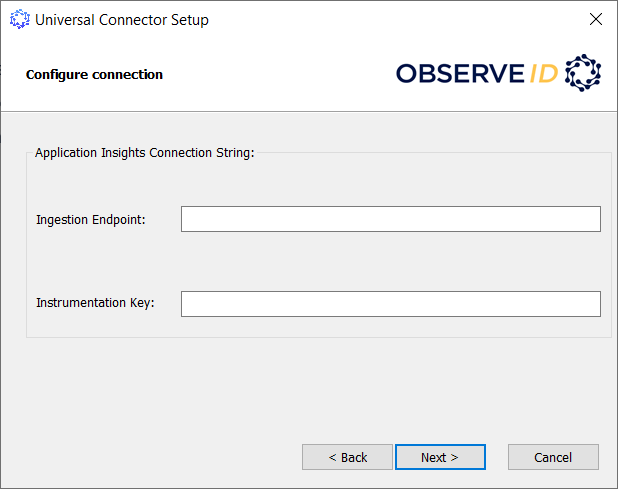This screenshot has height=489, width=618.
Task: Focus the Instrumentation Key text field
Action: [x=390, y=304]
